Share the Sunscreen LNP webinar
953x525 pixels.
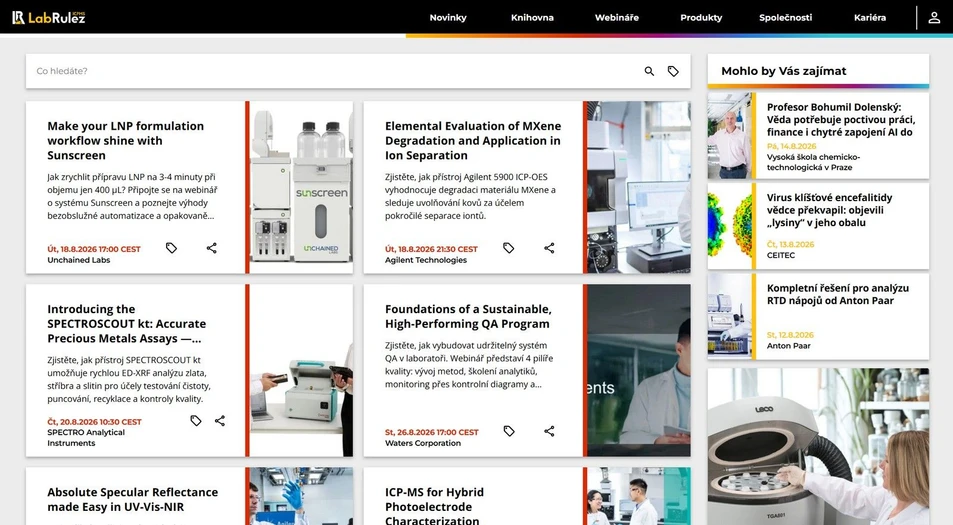click(212, 248)
